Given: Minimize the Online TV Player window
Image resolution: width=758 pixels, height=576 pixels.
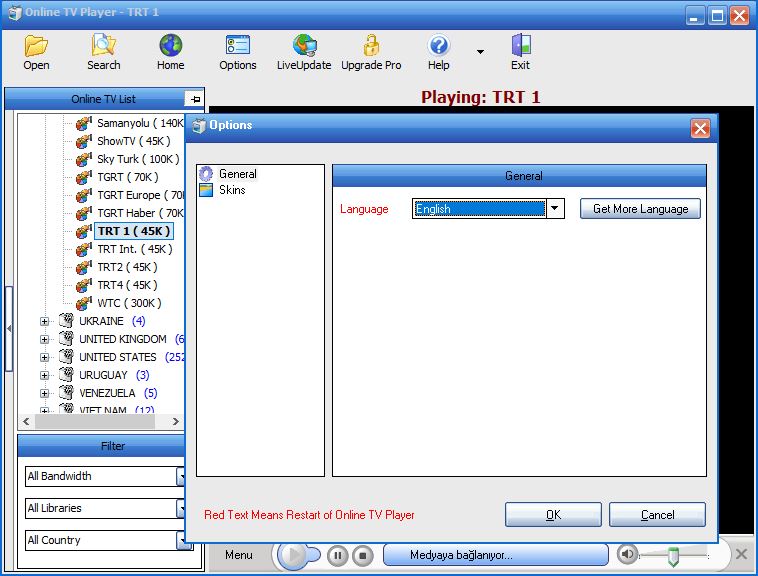Looking at the screenshot, I should click(x=694, y=15).
